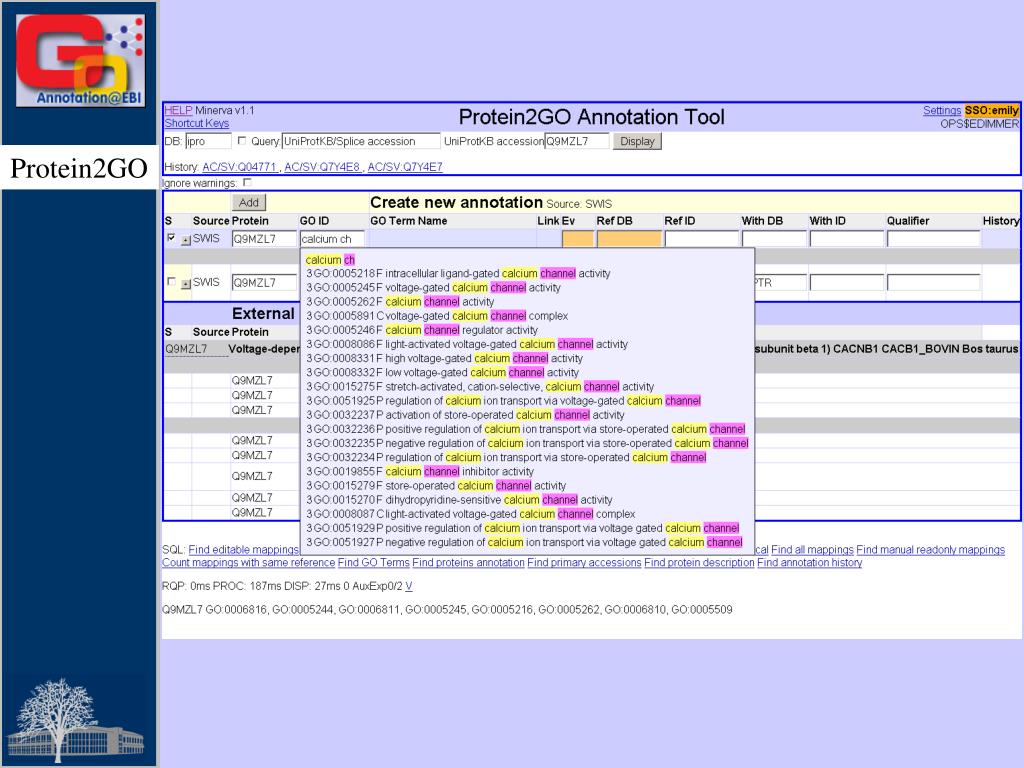Image resolution: width=1024 pixels, height=768 pixels.
Task: Open history entry AC/SV:Q04771
Action: tap(240, 167)
